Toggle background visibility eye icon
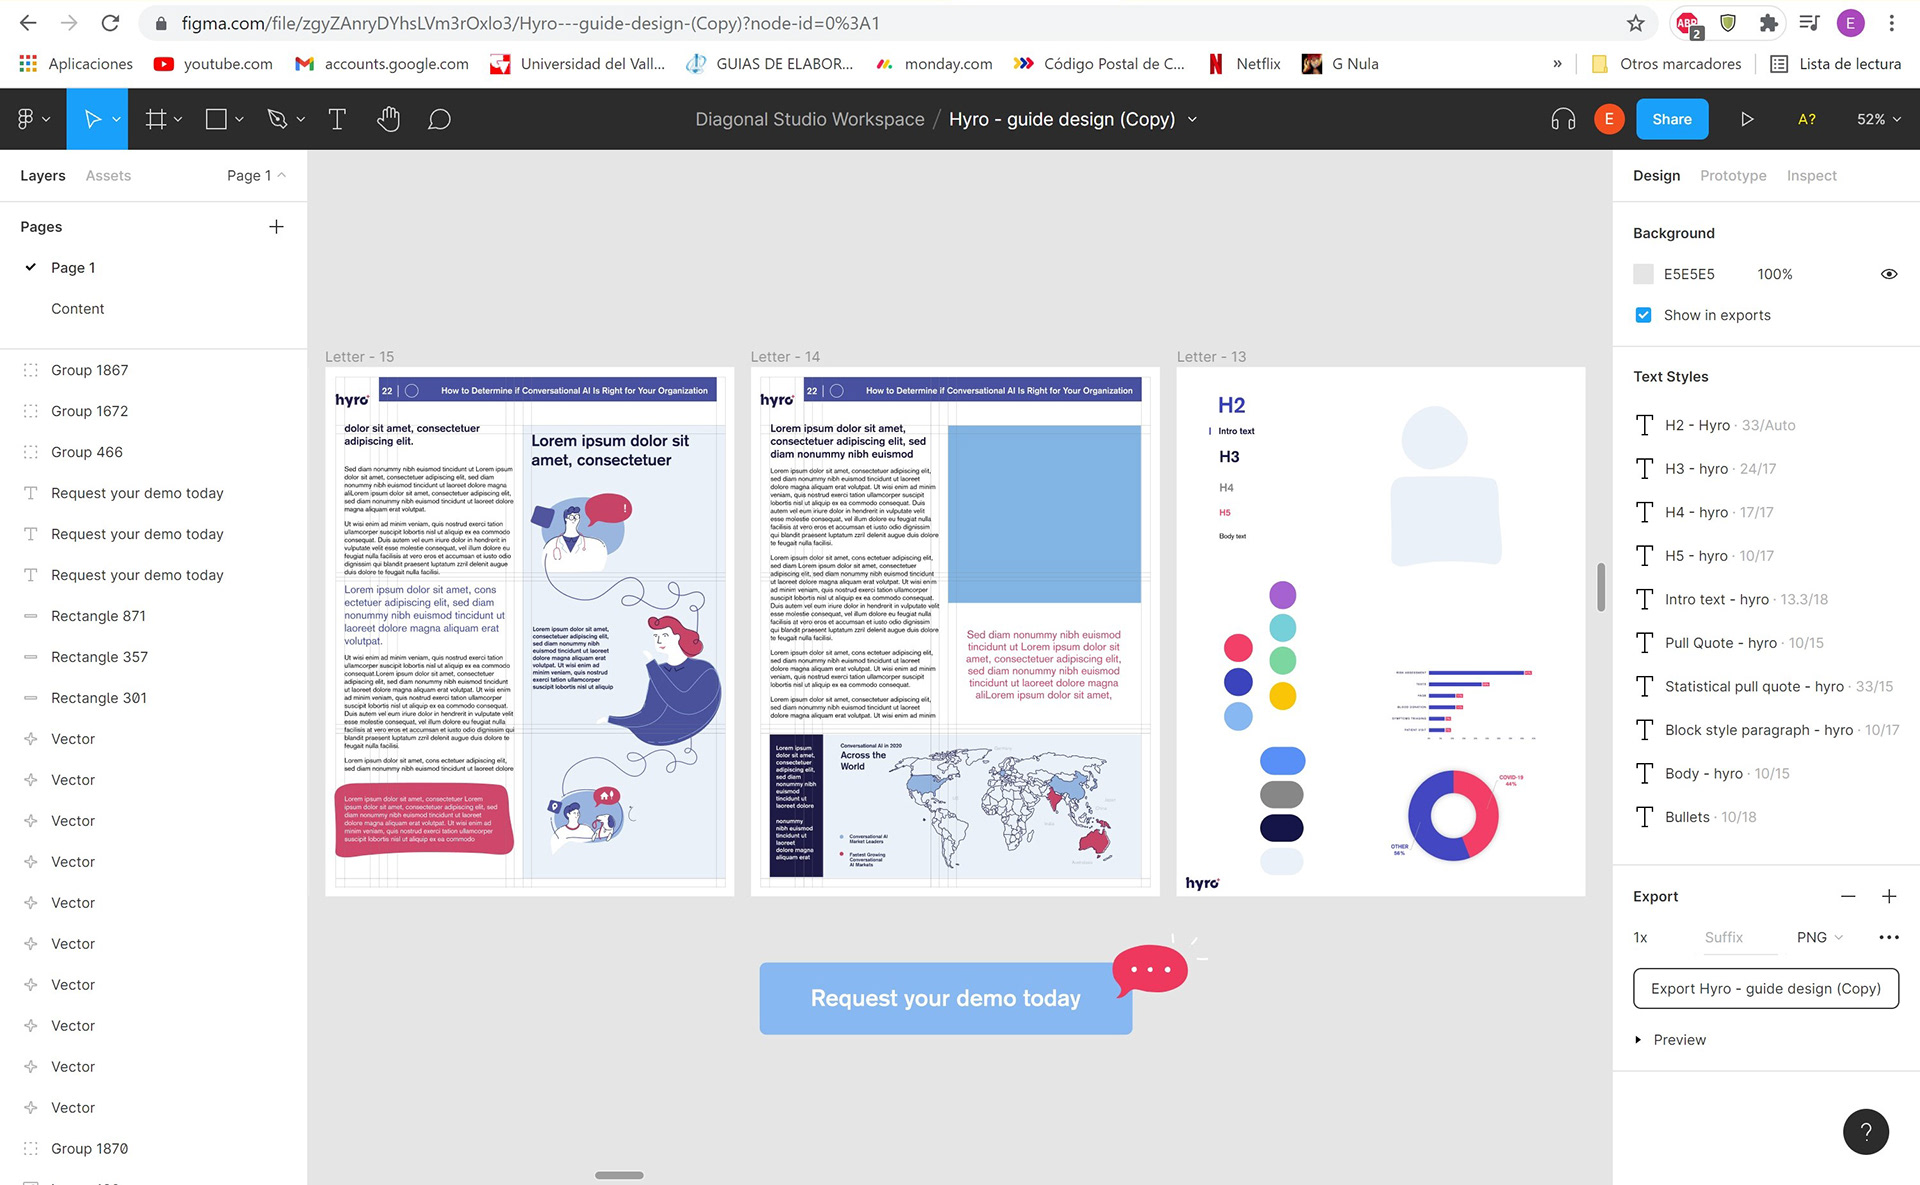 (1888, 274)
